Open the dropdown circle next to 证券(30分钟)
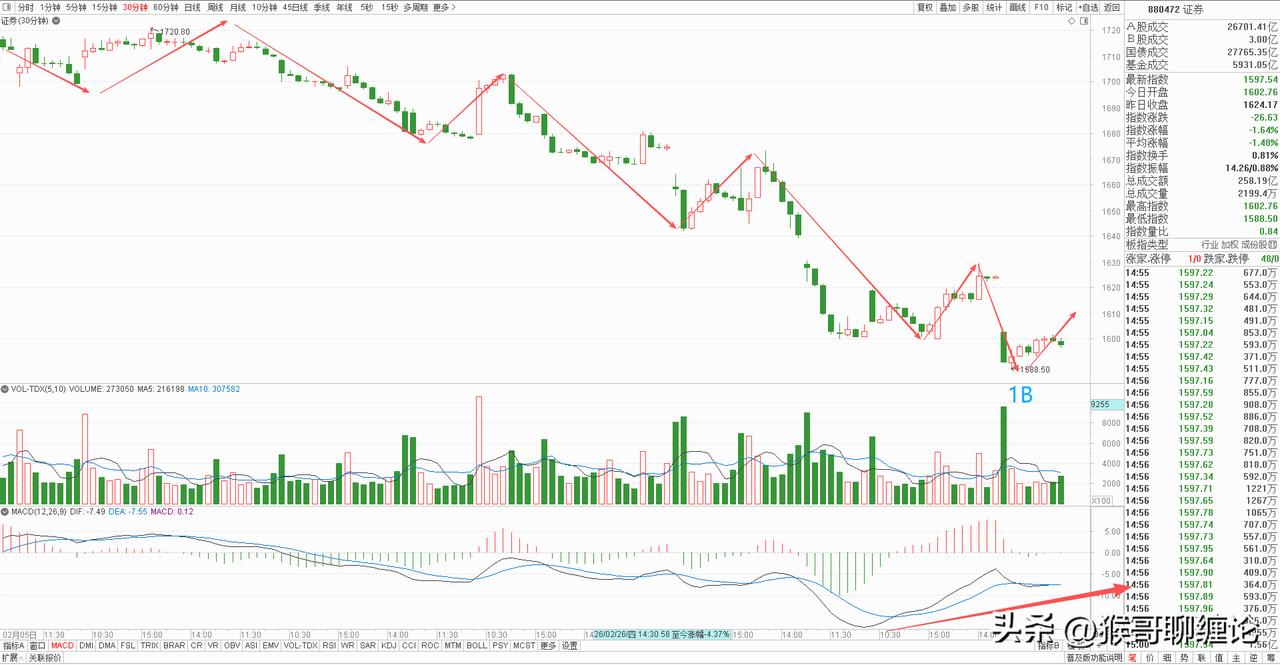Image resolution: width=1280 pixels, height=665 pixels. point(56,21)
